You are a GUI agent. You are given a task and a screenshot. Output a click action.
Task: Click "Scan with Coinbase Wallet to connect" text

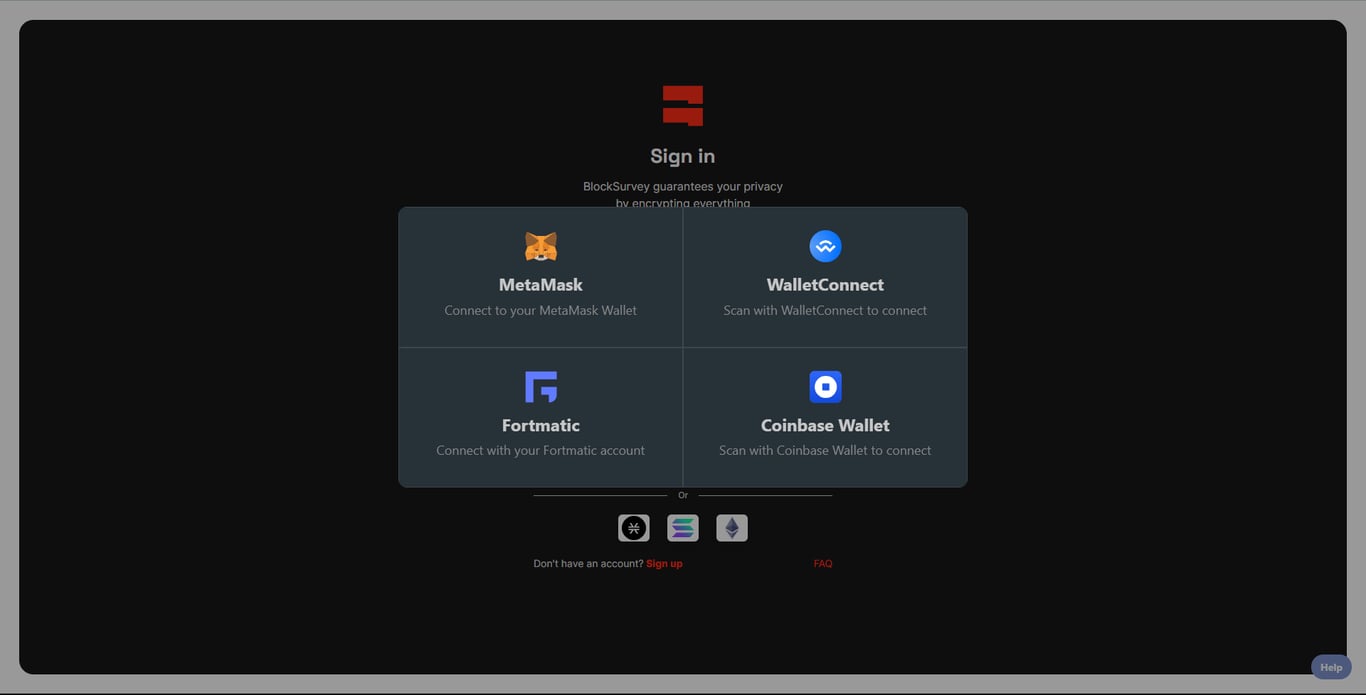pos(825,450)
